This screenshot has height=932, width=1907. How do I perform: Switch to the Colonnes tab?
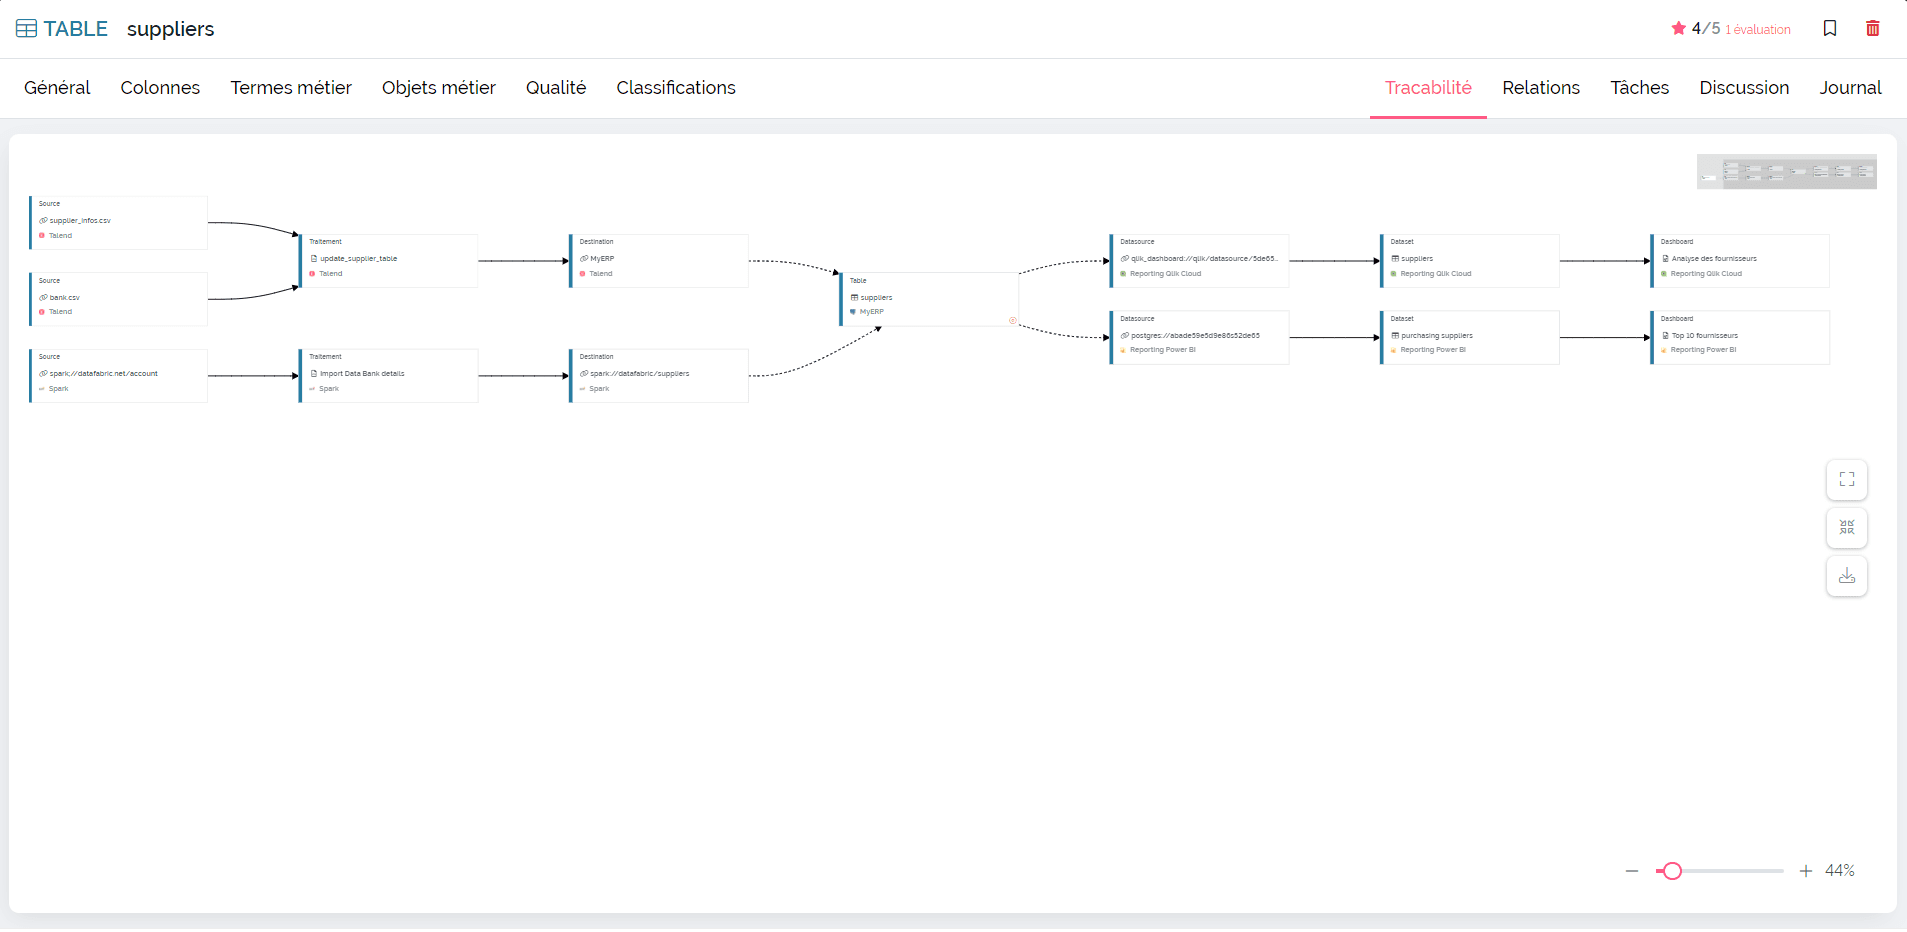pos(160,88)
